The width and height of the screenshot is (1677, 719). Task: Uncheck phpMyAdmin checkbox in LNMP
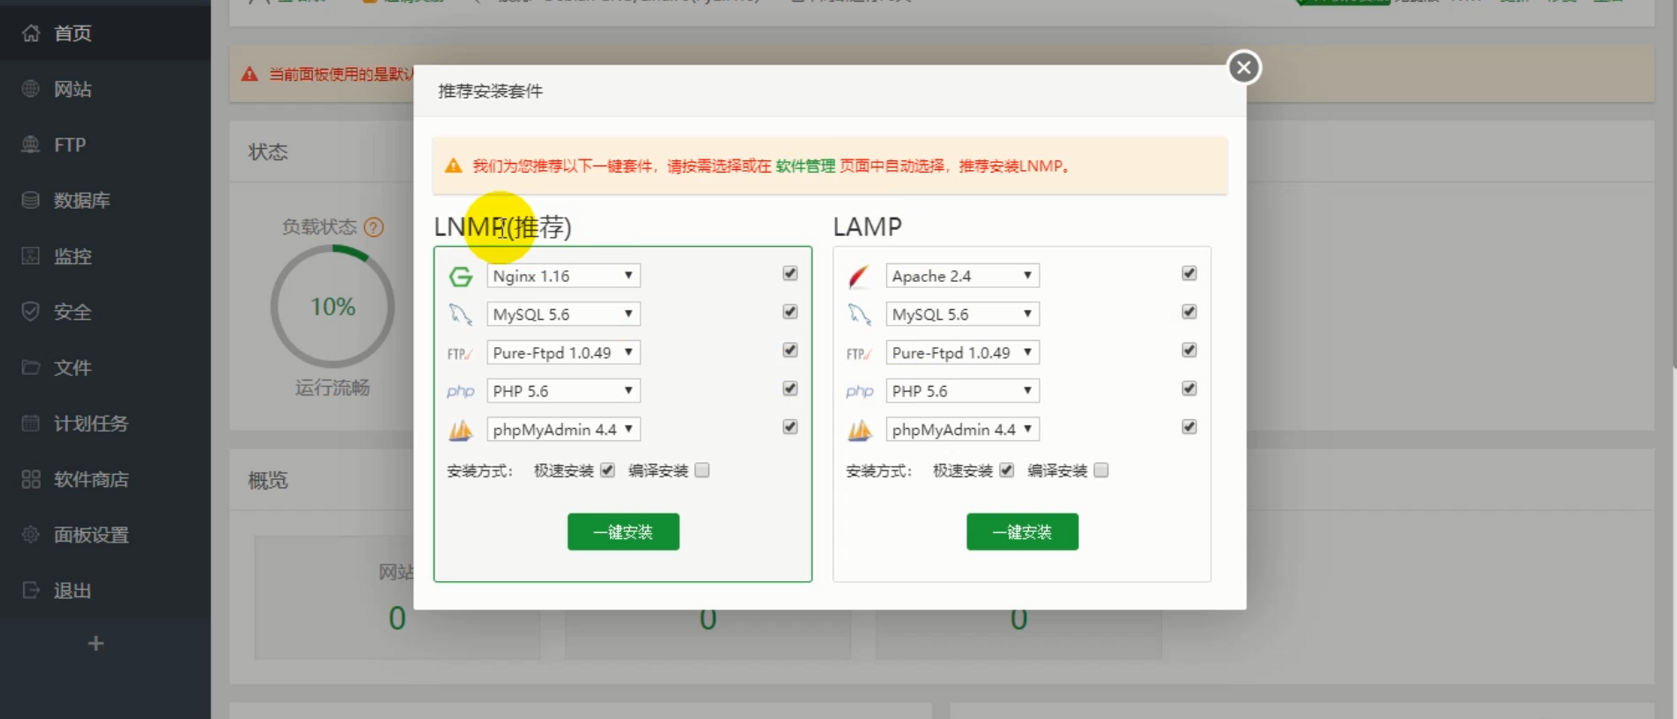(790, 427)
